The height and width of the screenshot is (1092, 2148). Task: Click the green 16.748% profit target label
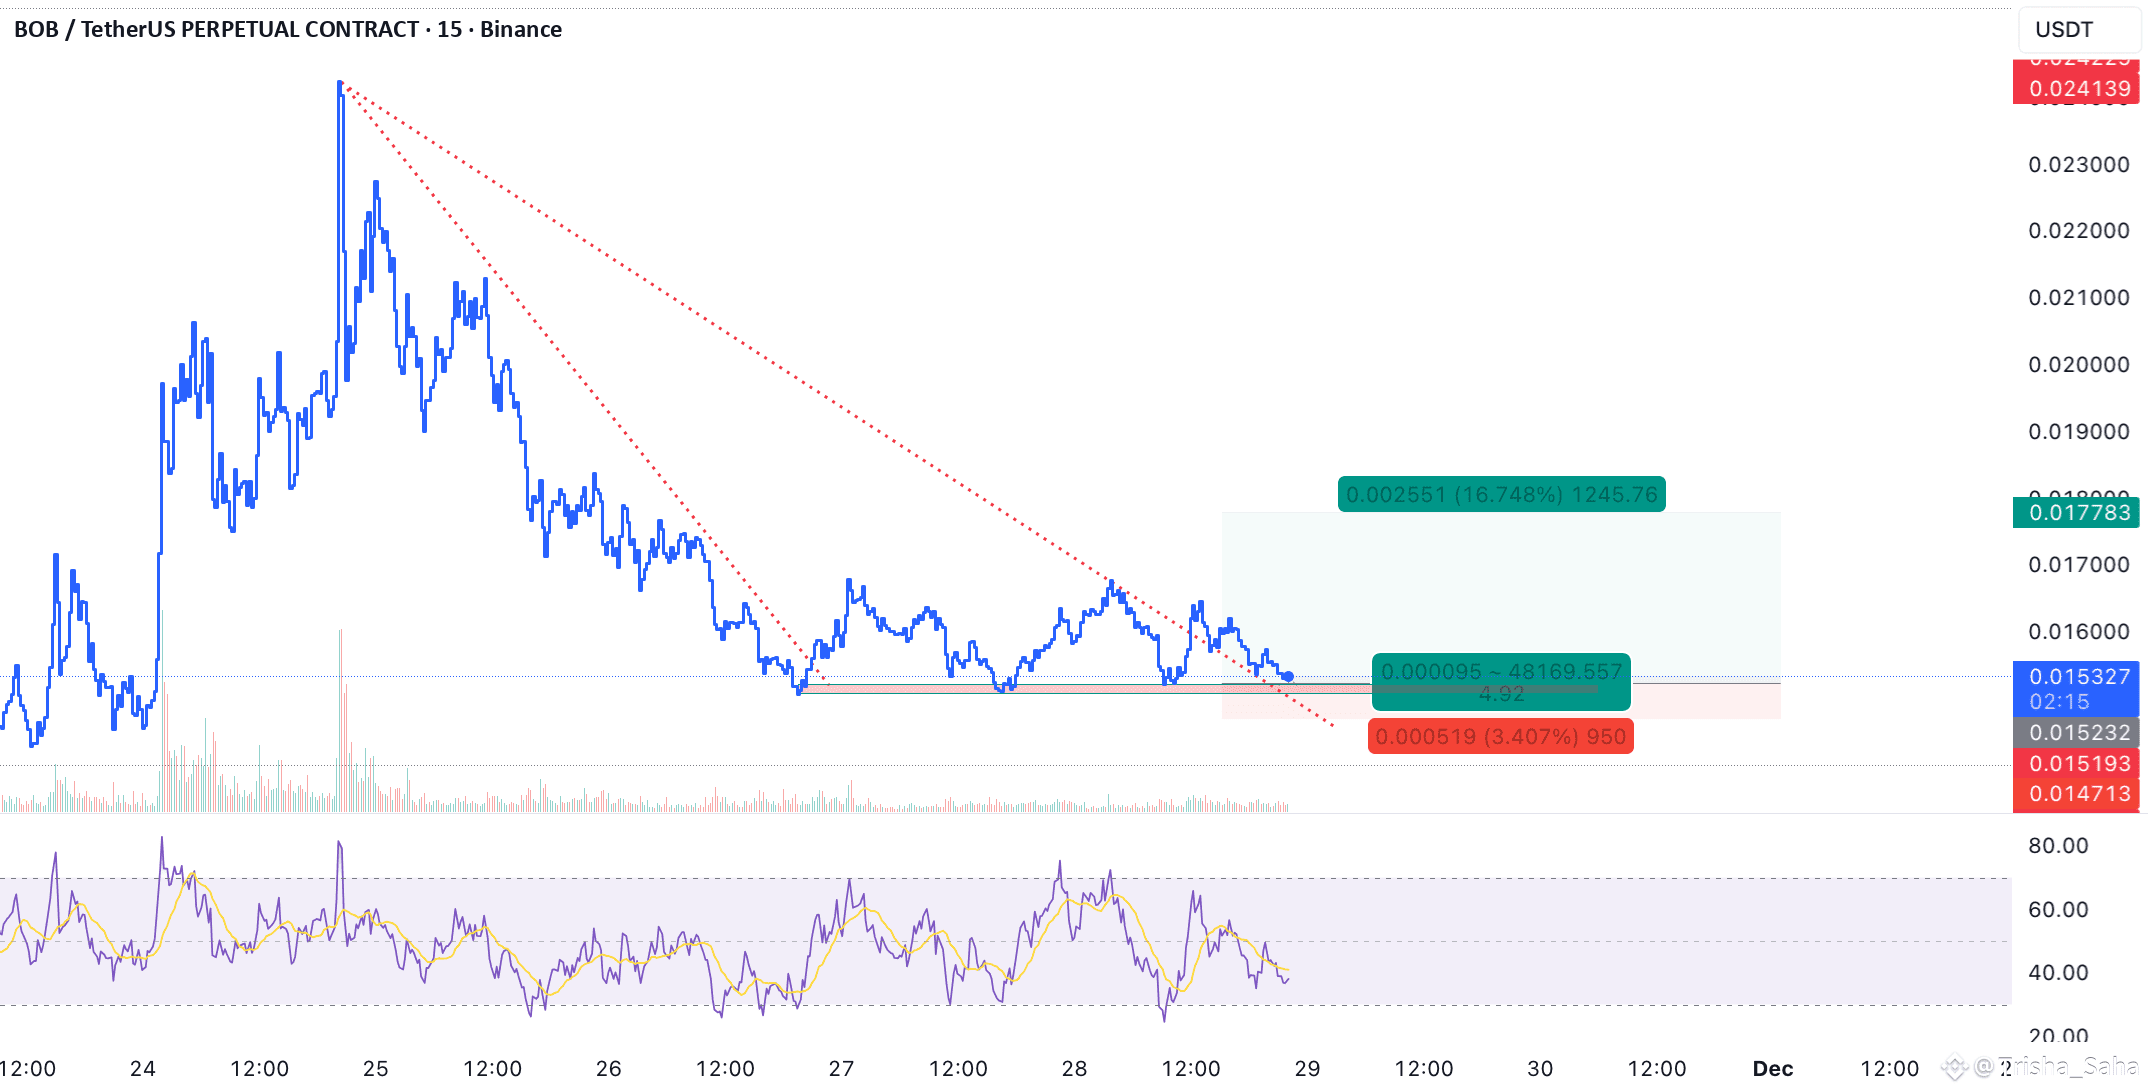[x=1501, y=494]
